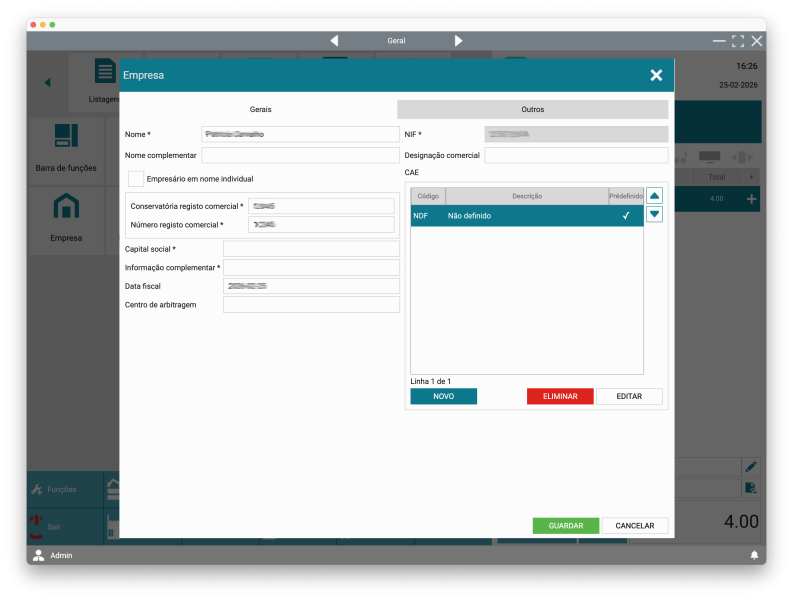This screenshot has height=600, width=793.
Task: Click the notification bell in status bar
Action: (x=754, y=555)
